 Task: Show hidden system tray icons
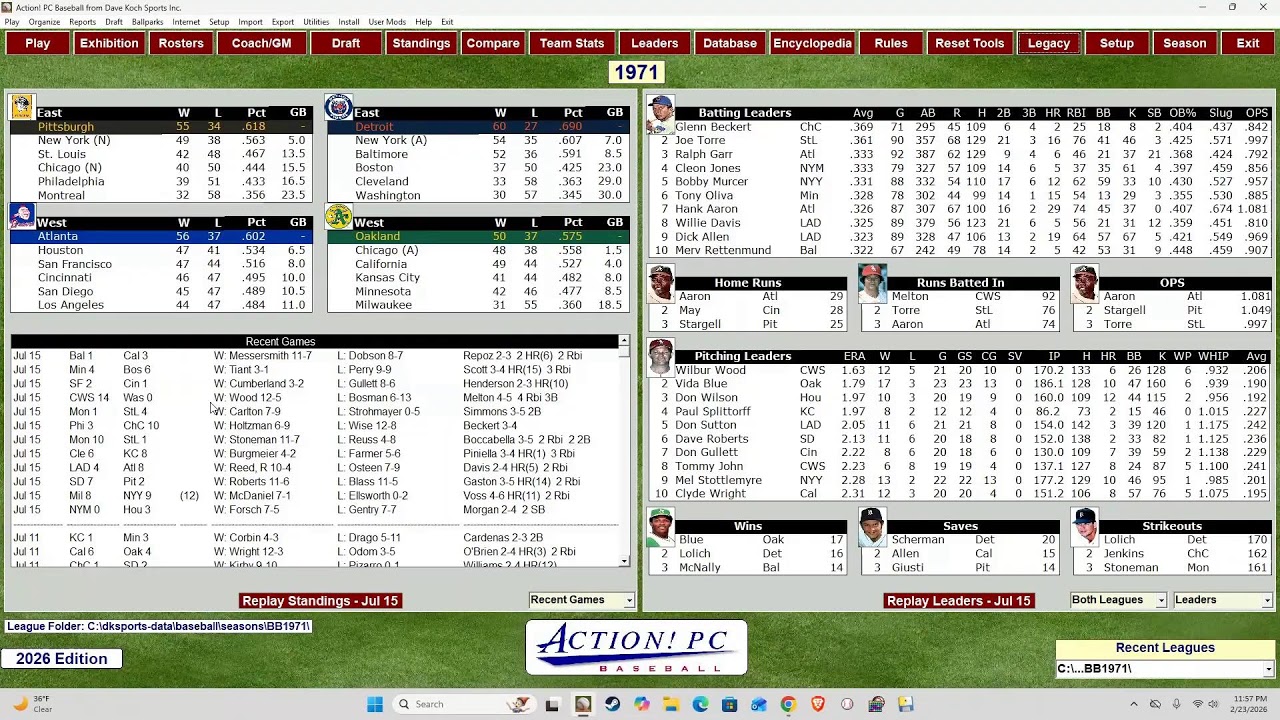click(x=1133, y=704)
